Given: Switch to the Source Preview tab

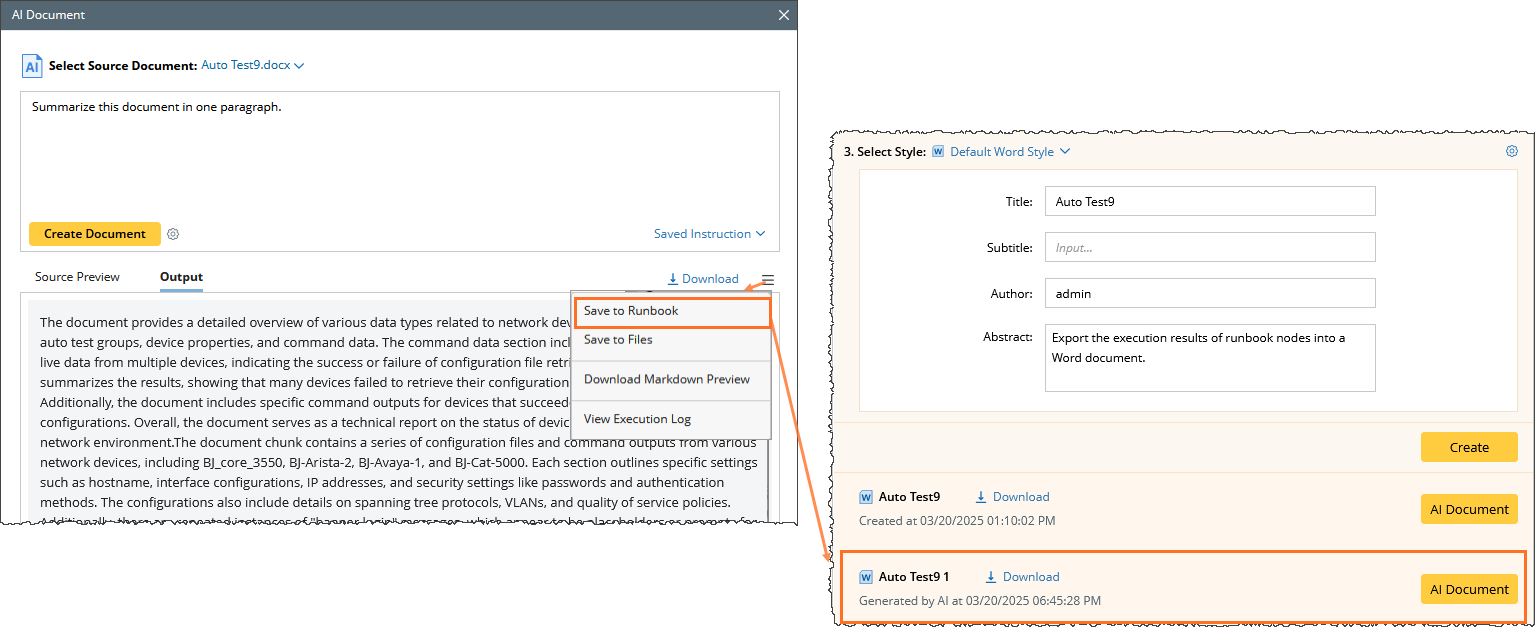Looking at the screenshot, I should (77, 277).
